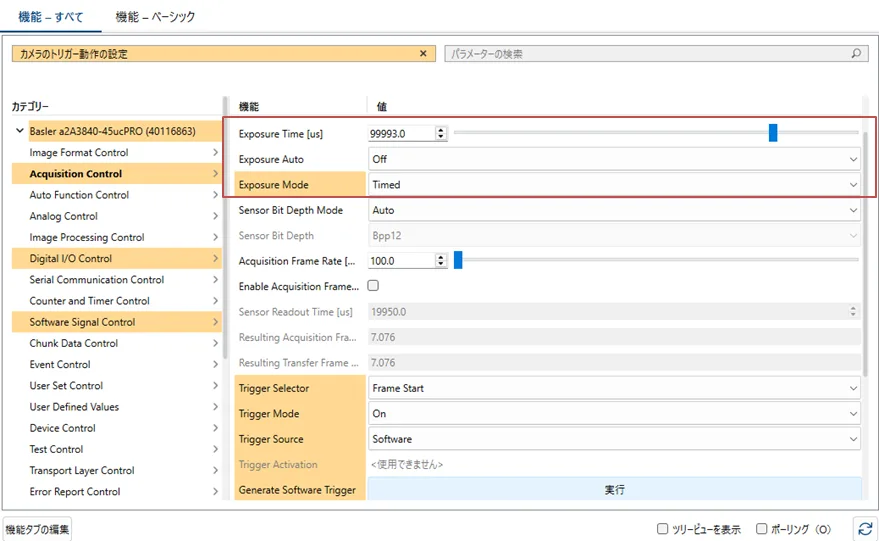Screen dimensions: 879x541
Task: Click the Trigger Mode feature label
Action: point(269,414)
